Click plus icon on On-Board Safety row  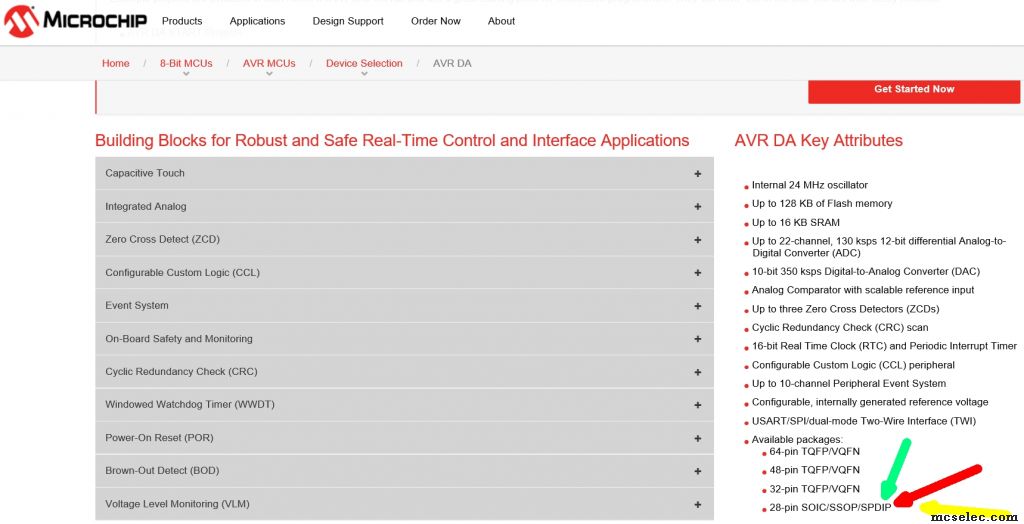point(697,339)
